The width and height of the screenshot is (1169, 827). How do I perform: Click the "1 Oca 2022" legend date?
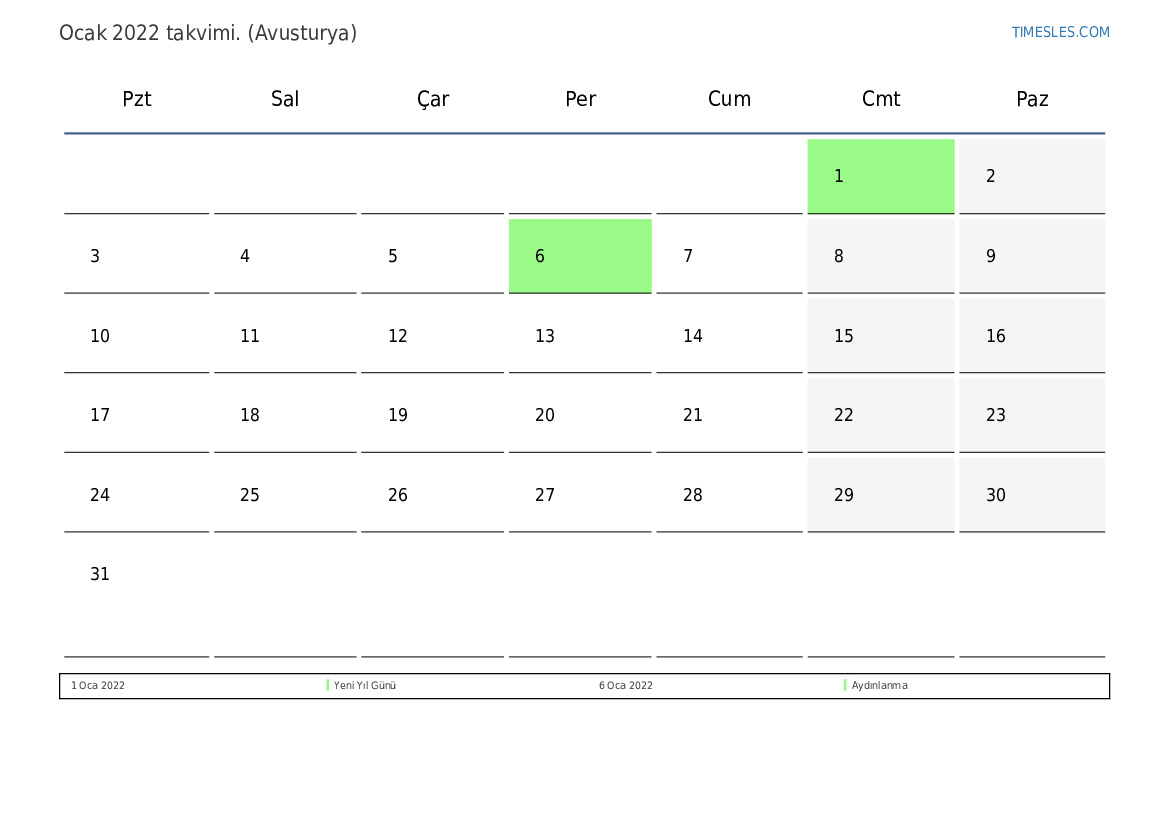coord(98,686)
